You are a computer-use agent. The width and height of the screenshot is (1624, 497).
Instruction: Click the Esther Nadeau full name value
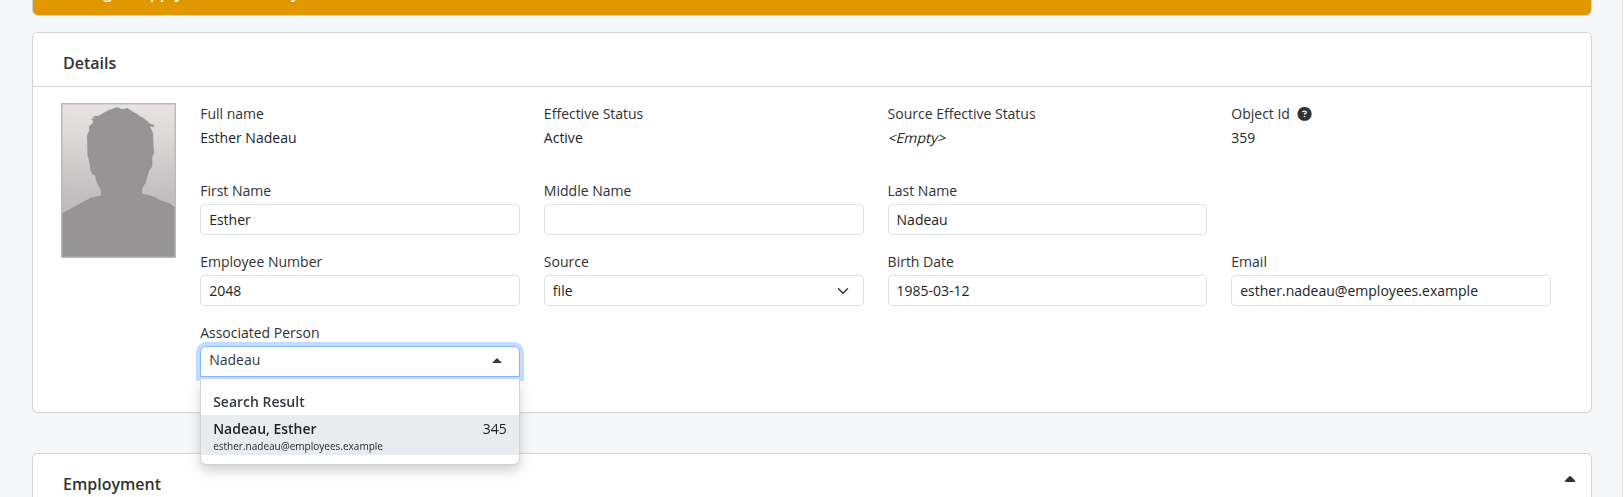point(248,138)
